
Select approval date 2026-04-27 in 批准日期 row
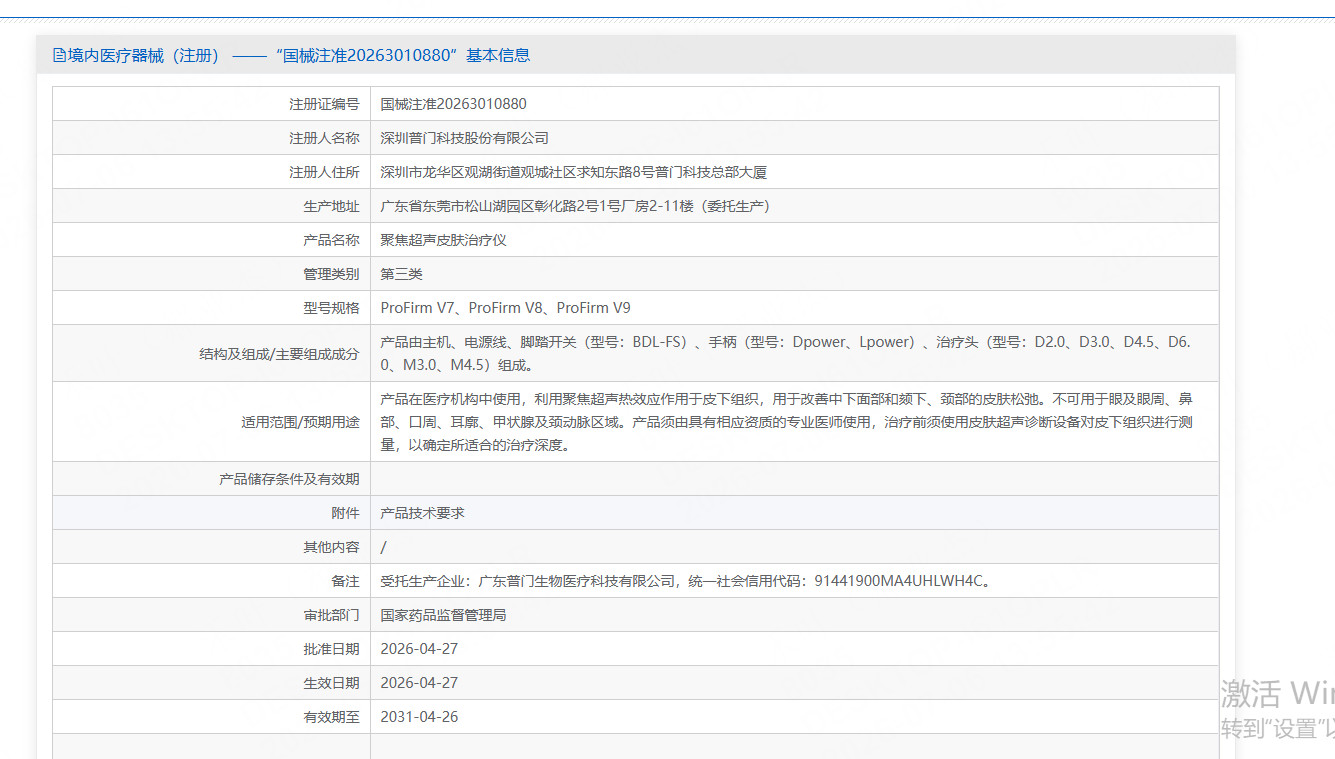419,649
